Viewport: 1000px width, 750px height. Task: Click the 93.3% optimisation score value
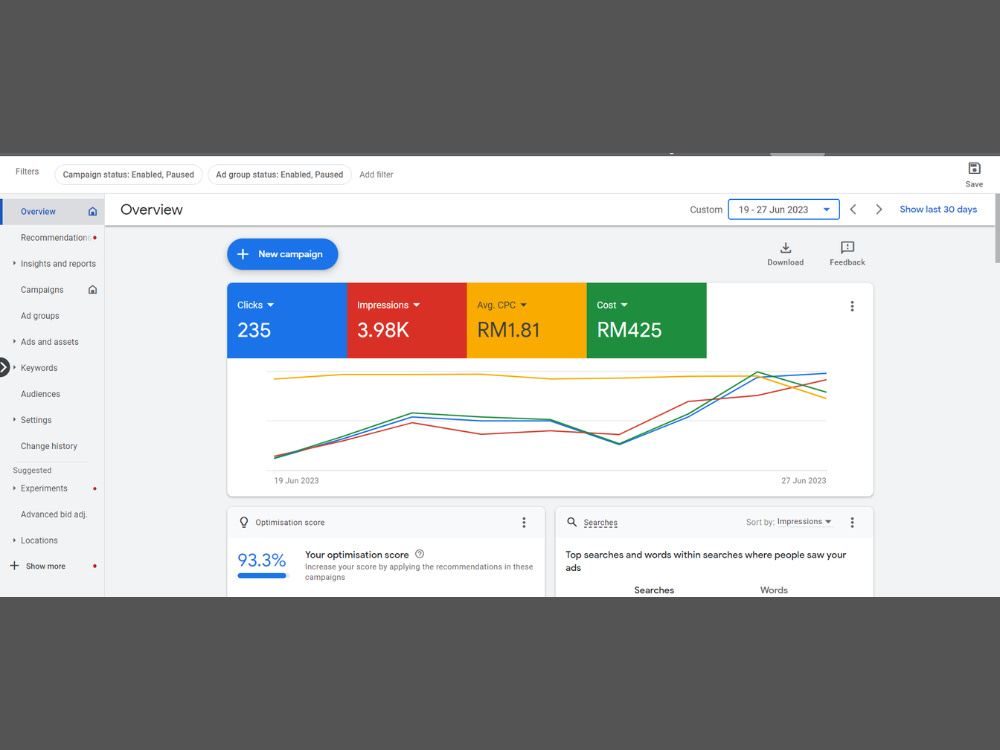261,560
